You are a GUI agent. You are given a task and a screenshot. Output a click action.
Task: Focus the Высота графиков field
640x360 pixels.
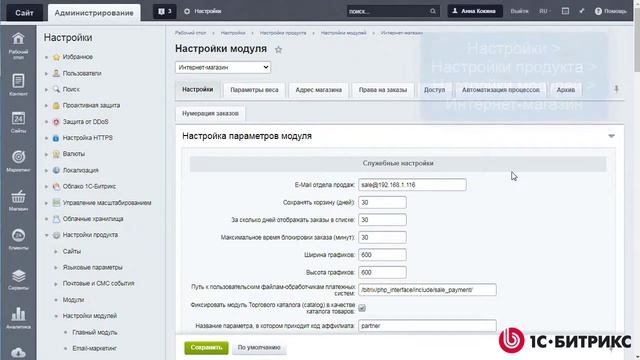click(x=382, y=272)
